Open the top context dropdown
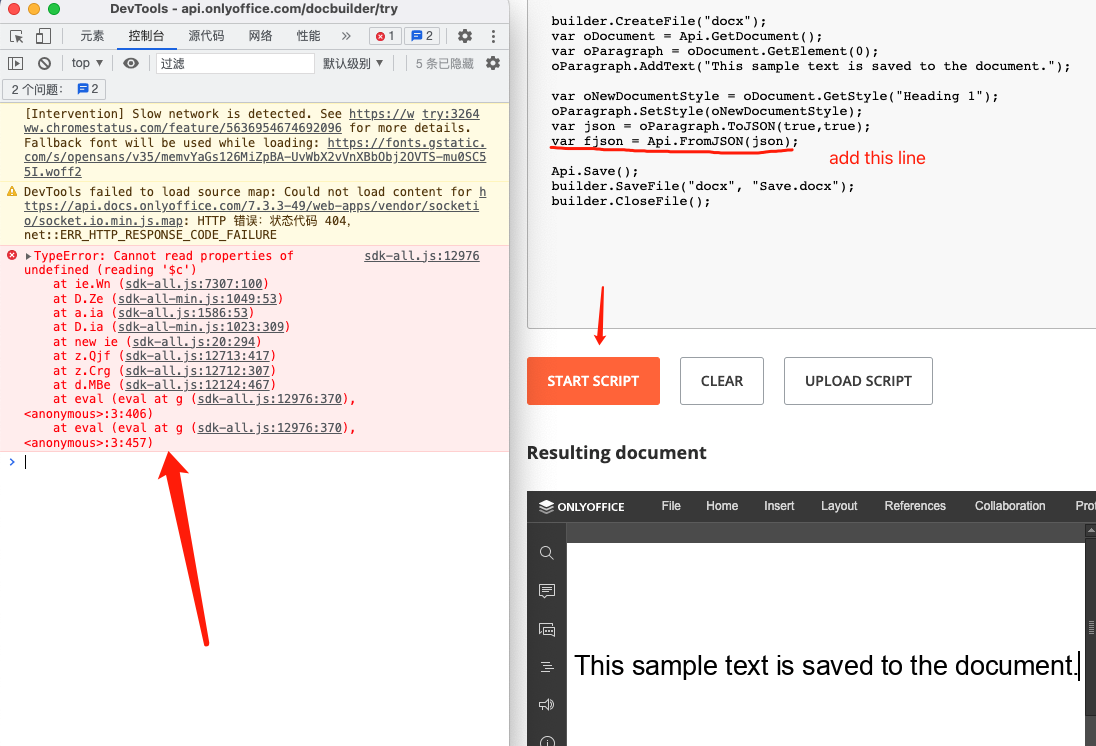Screen dimensions: 1096x746 click(87, 63)
